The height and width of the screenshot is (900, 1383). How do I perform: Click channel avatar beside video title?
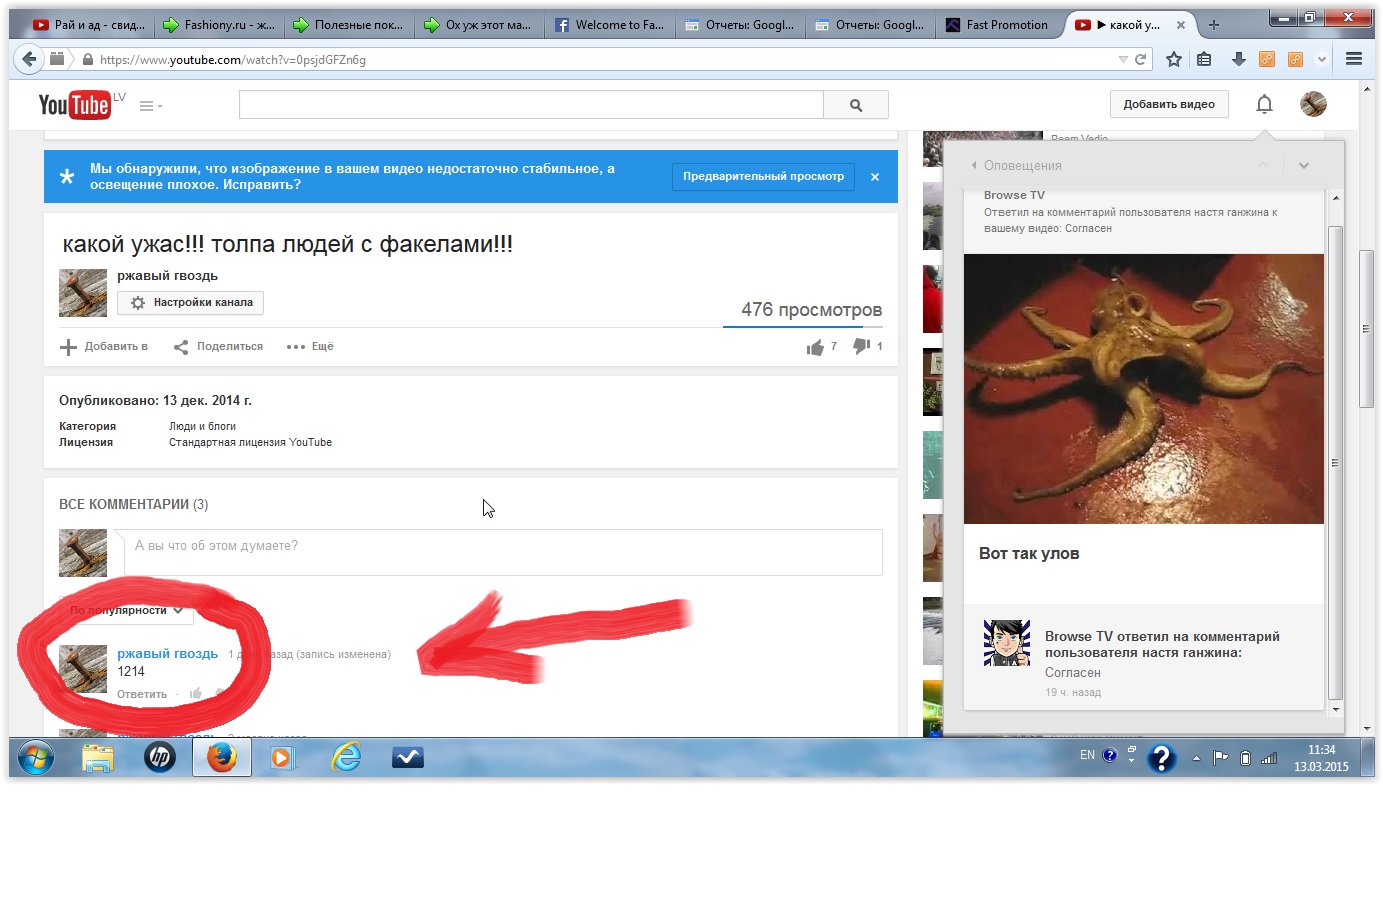[x=83, y=293]
